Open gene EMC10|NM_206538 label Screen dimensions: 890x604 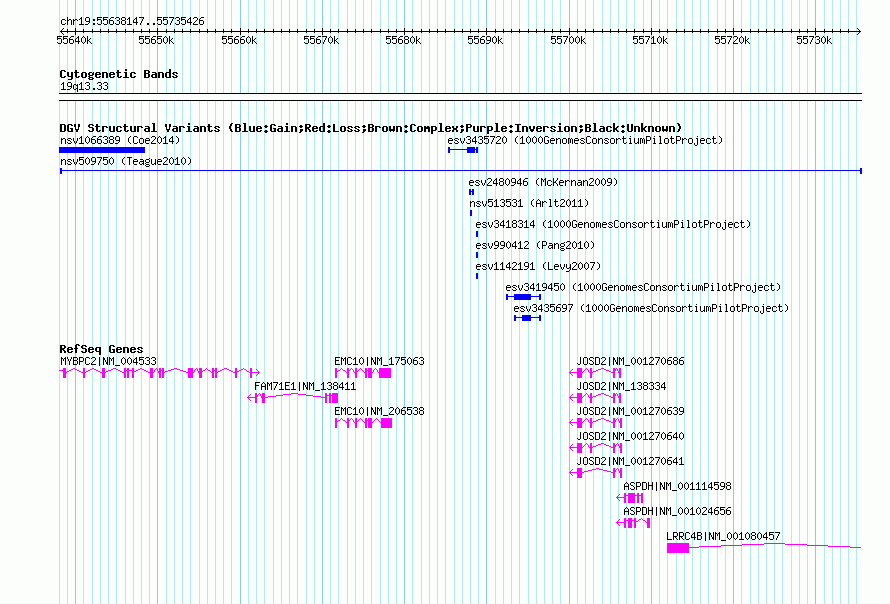click(379, 411)
